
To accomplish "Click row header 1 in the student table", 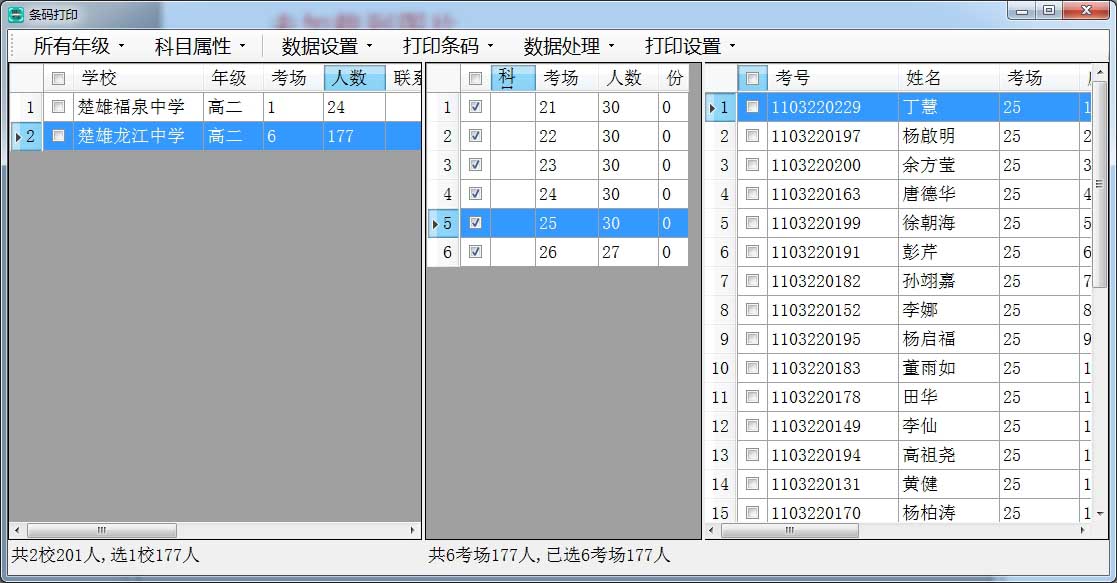I will pos(721,107).
